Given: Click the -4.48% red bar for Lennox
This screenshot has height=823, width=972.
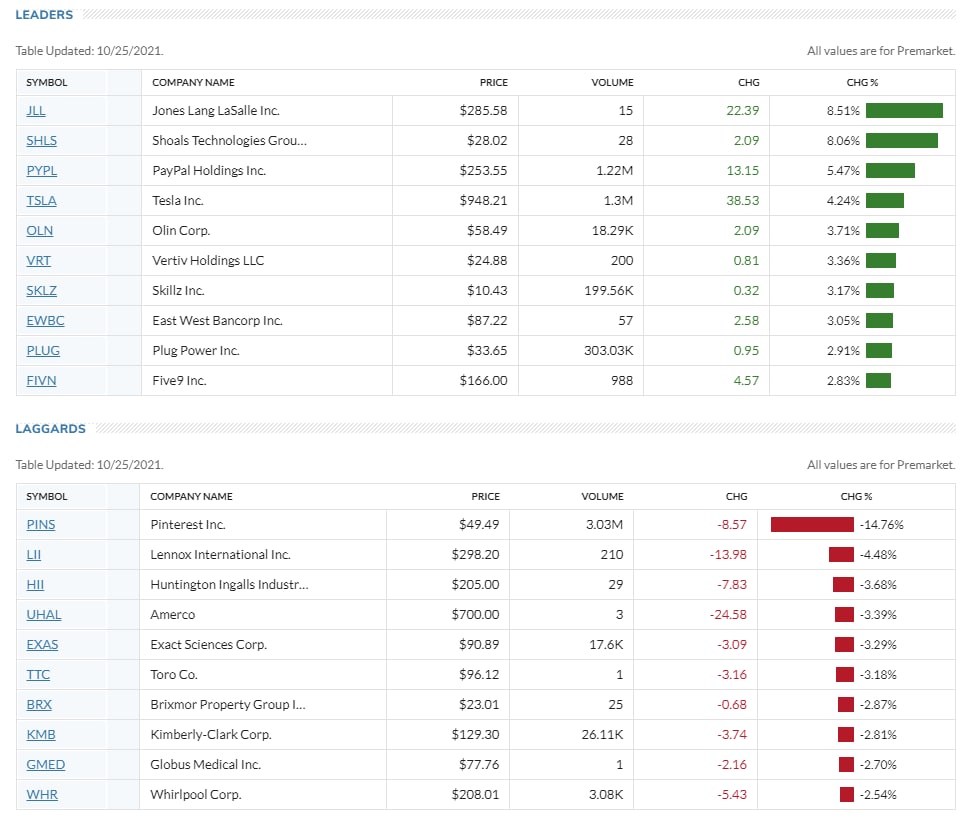Looking at the screenshot, I should pos(841,555).
